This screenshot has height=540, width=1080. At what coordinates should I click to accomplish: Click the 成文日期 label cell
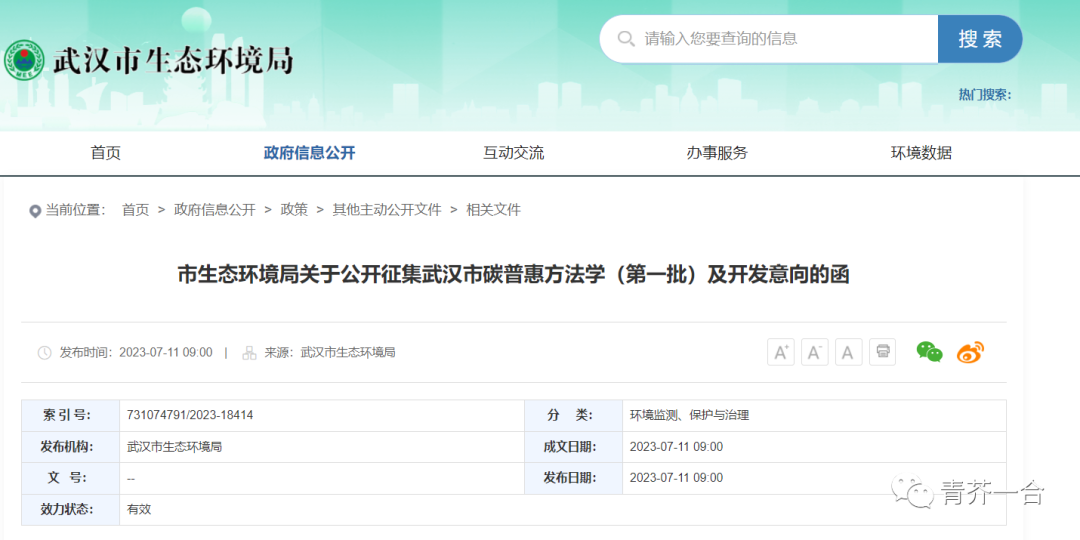pyautogui.click(x=573, y=447)
